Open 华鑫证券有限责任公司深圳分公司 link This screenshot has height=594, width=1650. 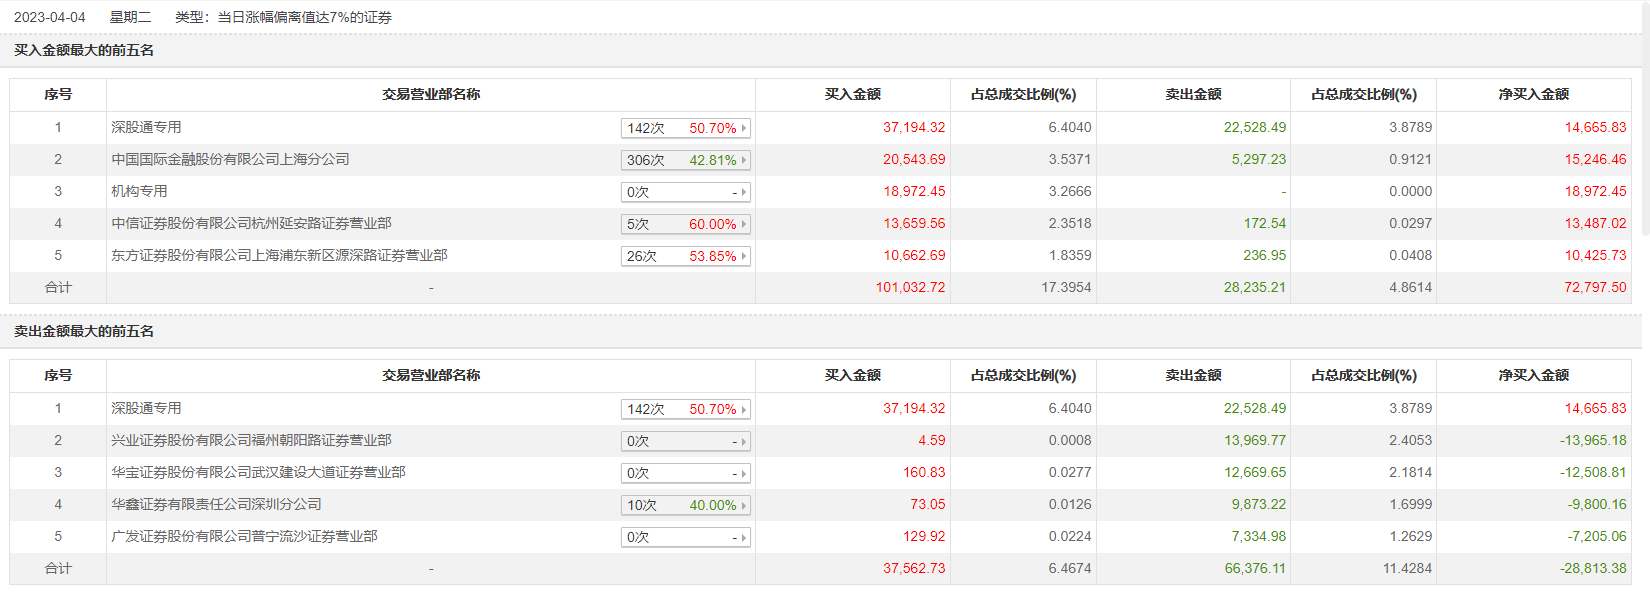click(x=216, y=504)
